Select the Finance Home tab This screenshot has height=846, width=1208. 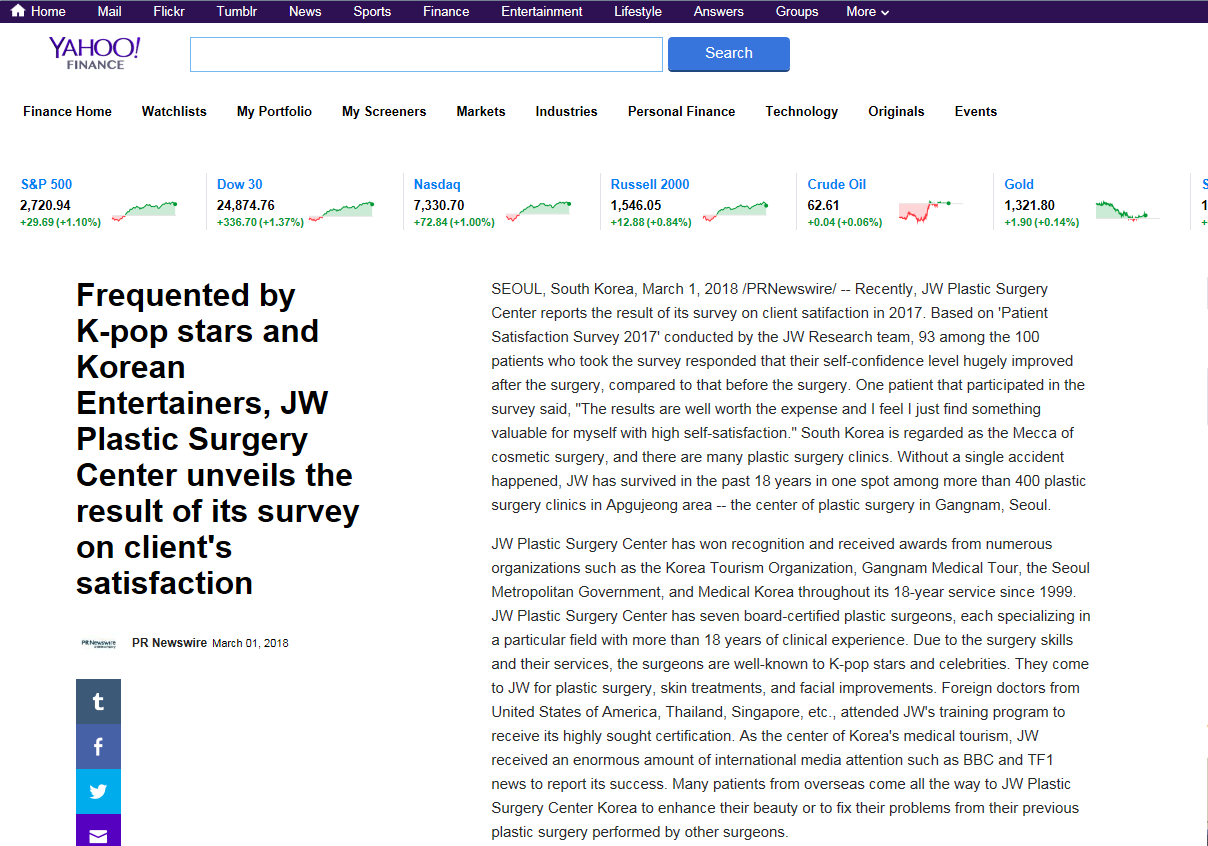click(x=67, y=111)
